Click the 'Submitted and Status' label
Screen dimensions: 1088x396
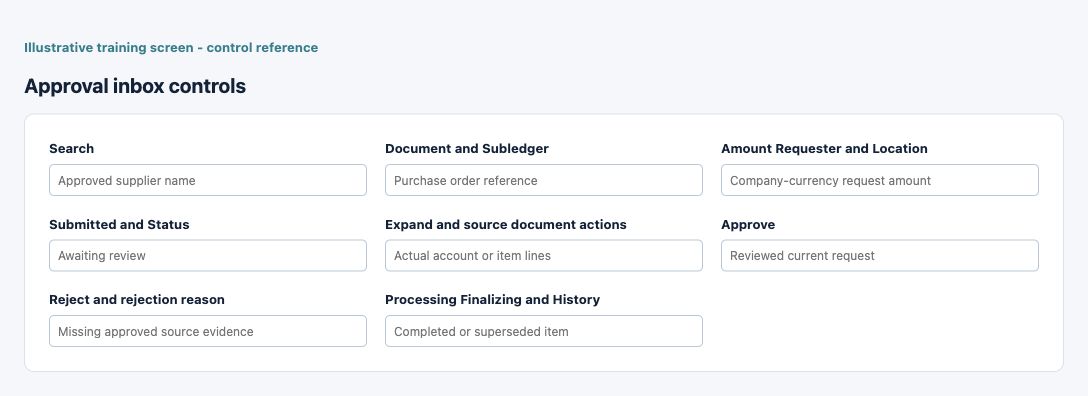pos(119,225)
